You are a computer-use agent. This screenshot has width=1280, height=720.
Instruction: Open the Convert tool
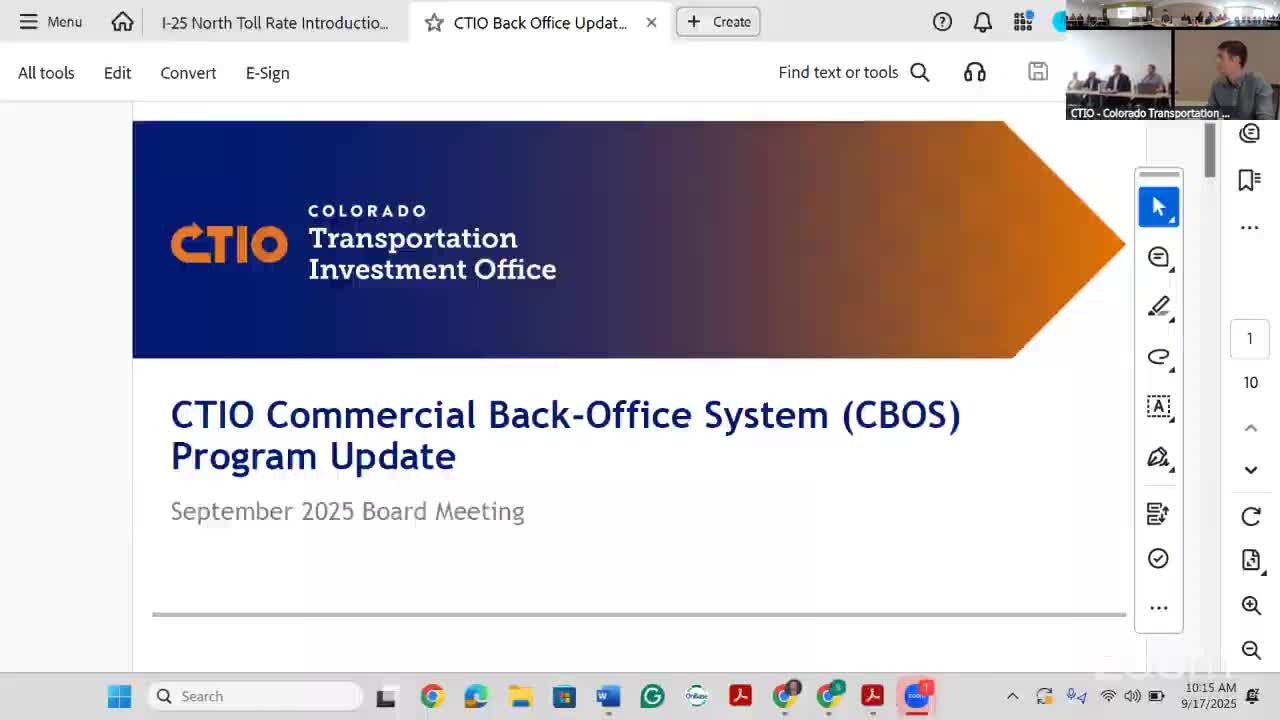[188, 73]
